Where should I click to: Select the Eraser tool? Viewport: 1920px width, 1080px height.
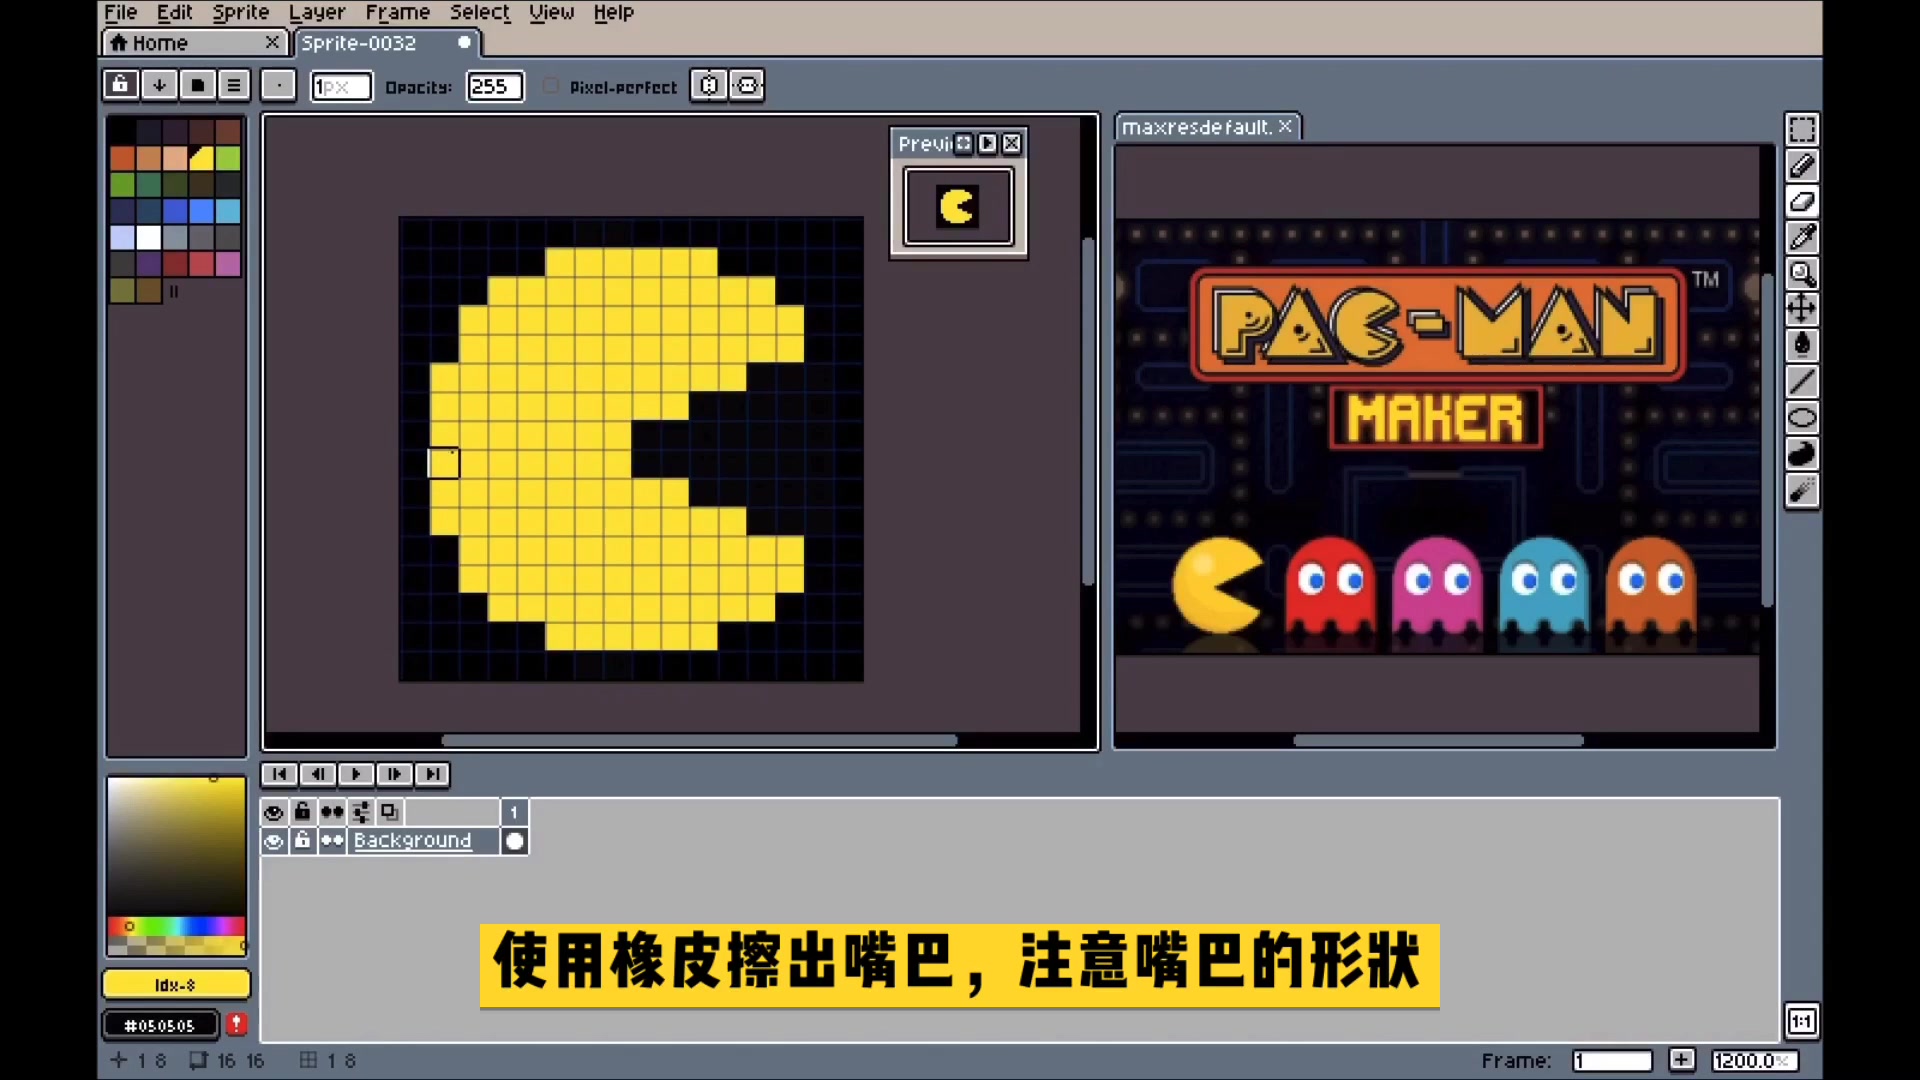1802,202
